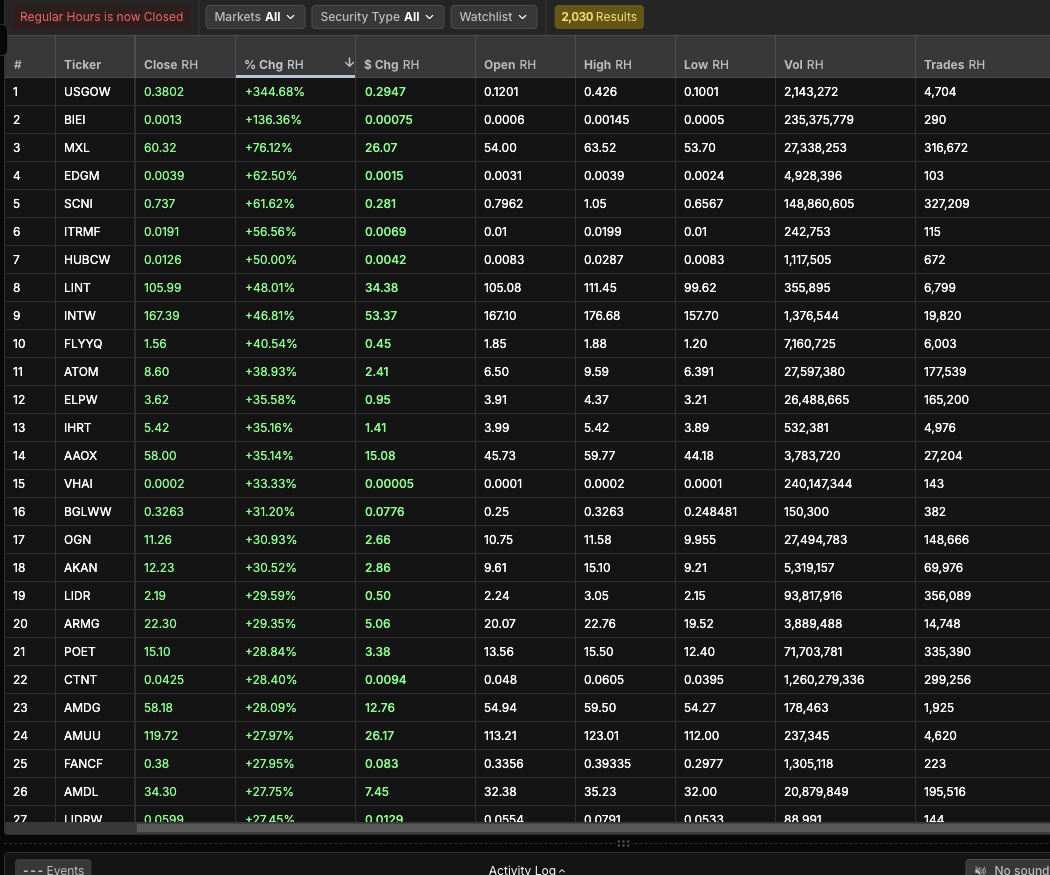Select the FANCF ticker
1050x875 pixels.
(83, 765)
